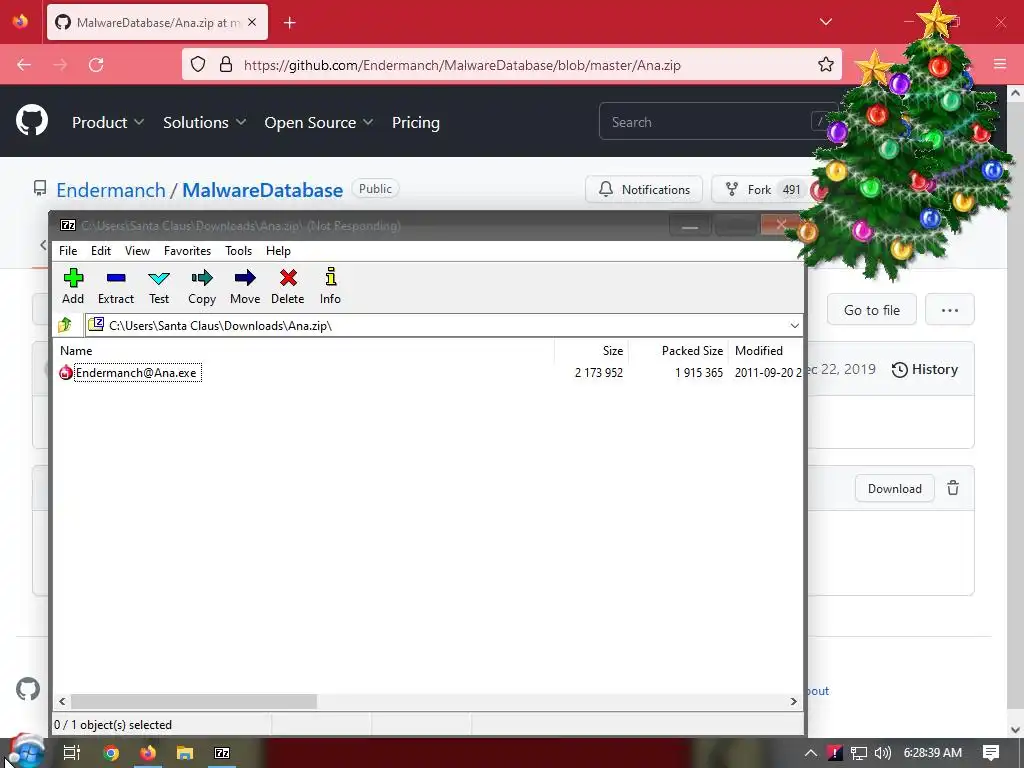Open the Favorites menu

pos(187,251)
